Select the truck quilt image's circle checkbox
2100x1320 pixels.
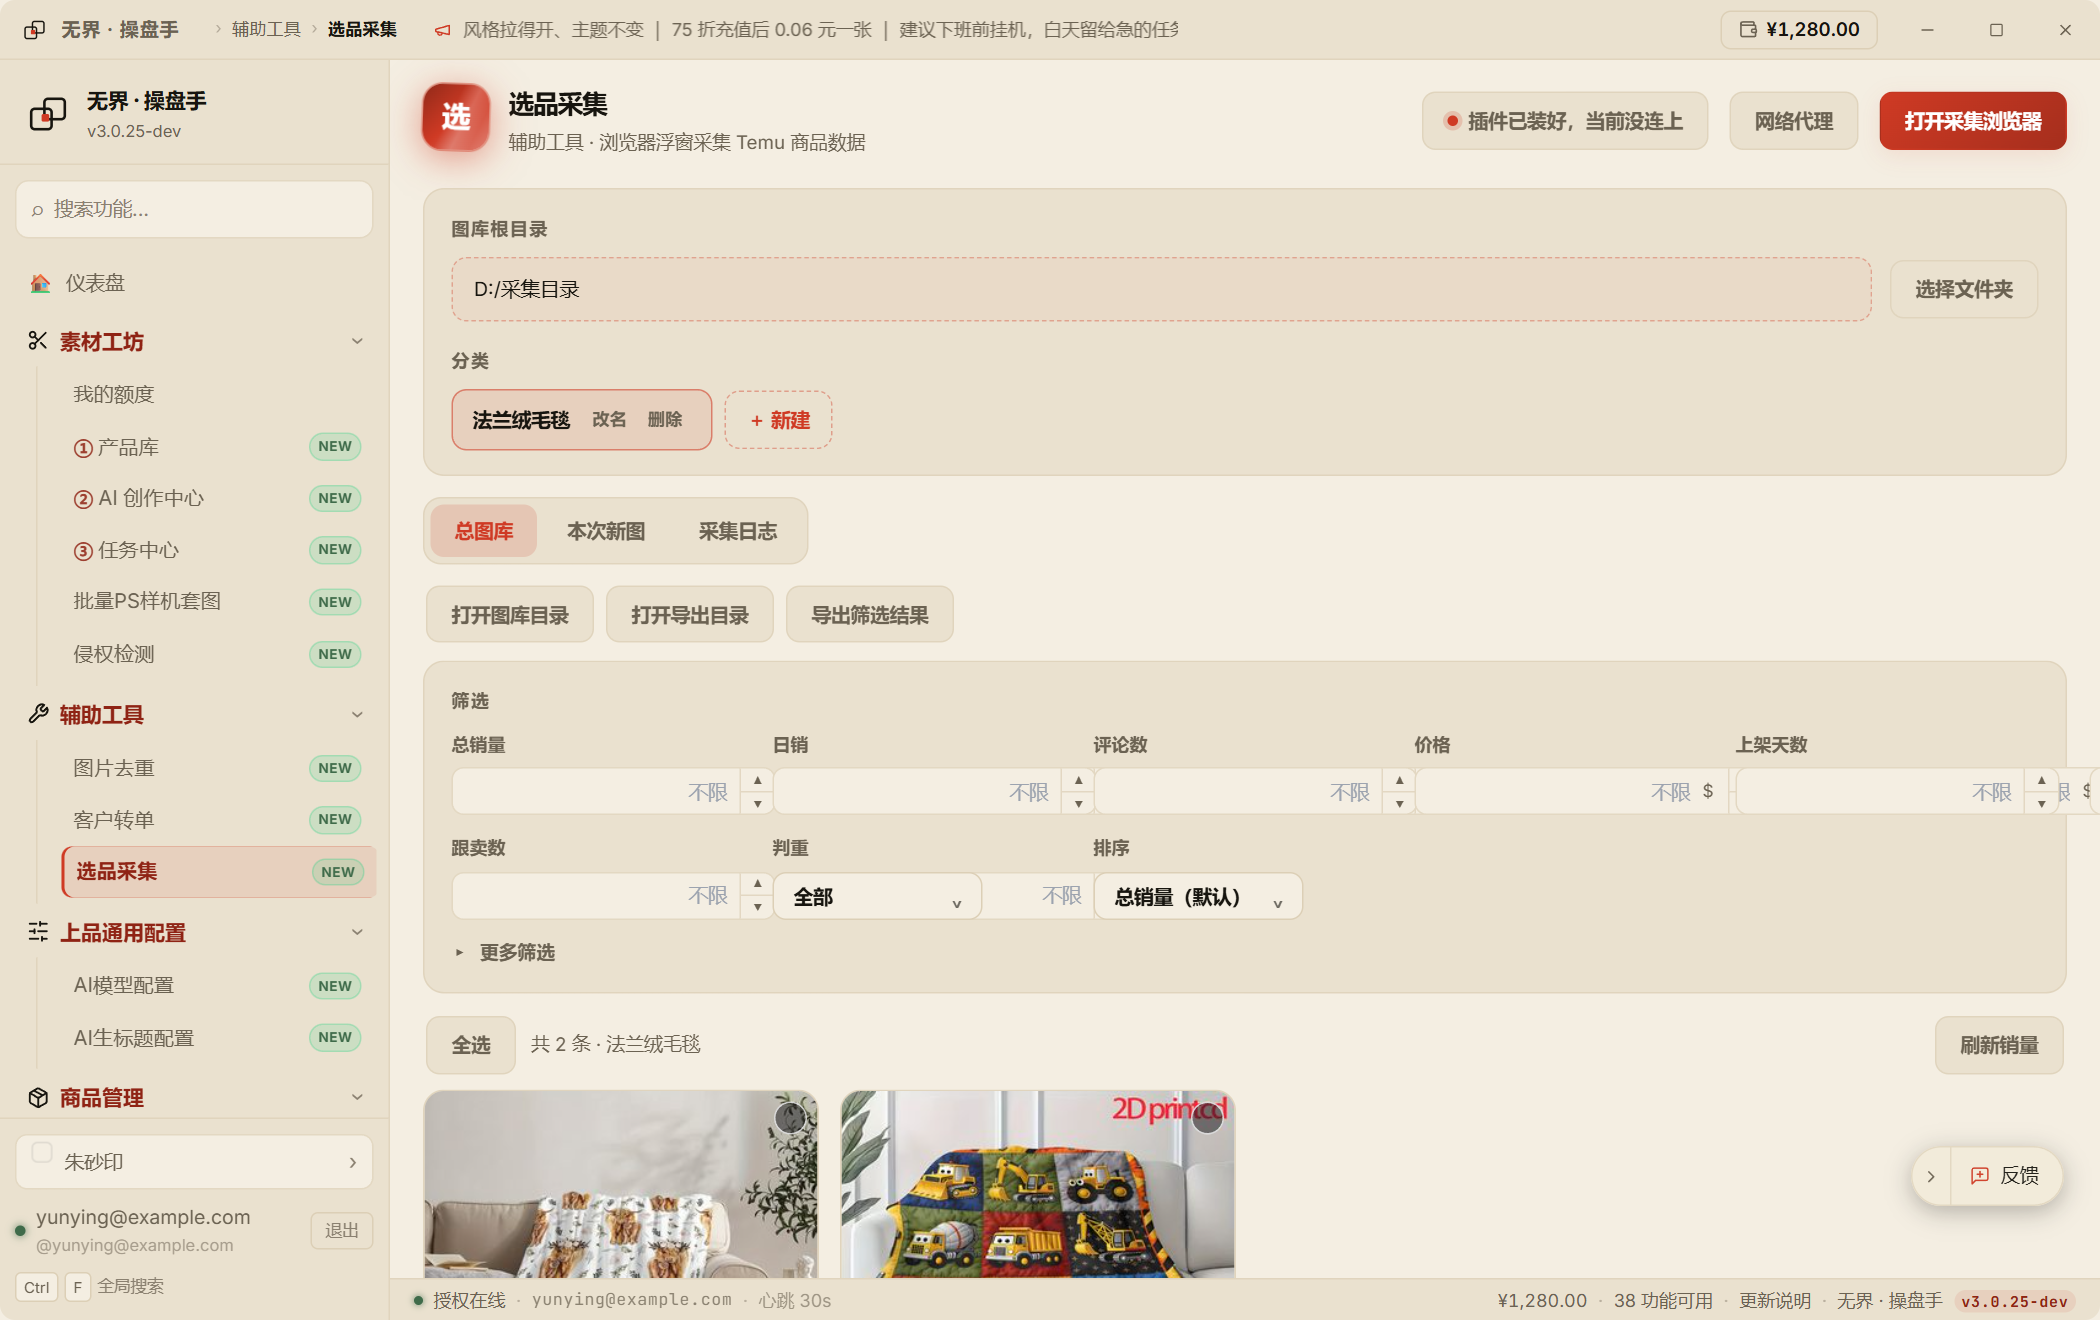click(x=1207, y=1117)
